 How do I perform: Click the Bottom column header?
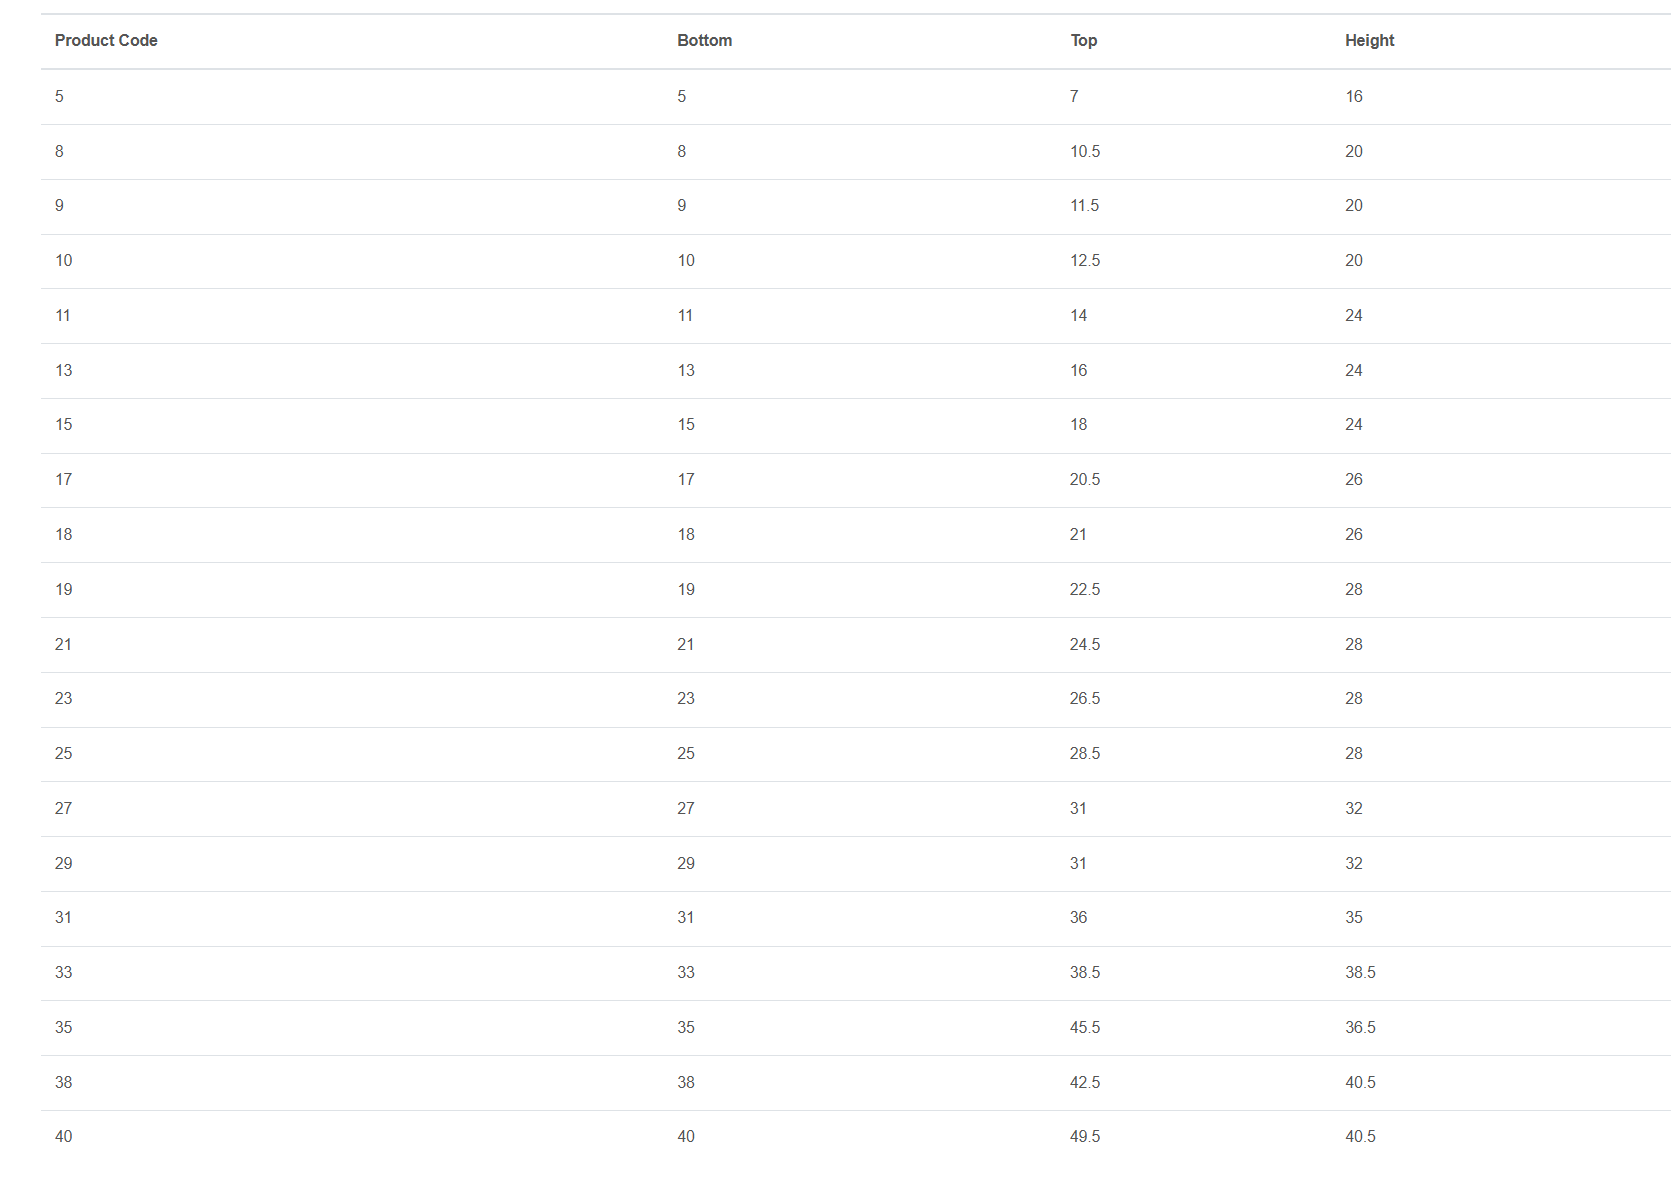[704, 41]
